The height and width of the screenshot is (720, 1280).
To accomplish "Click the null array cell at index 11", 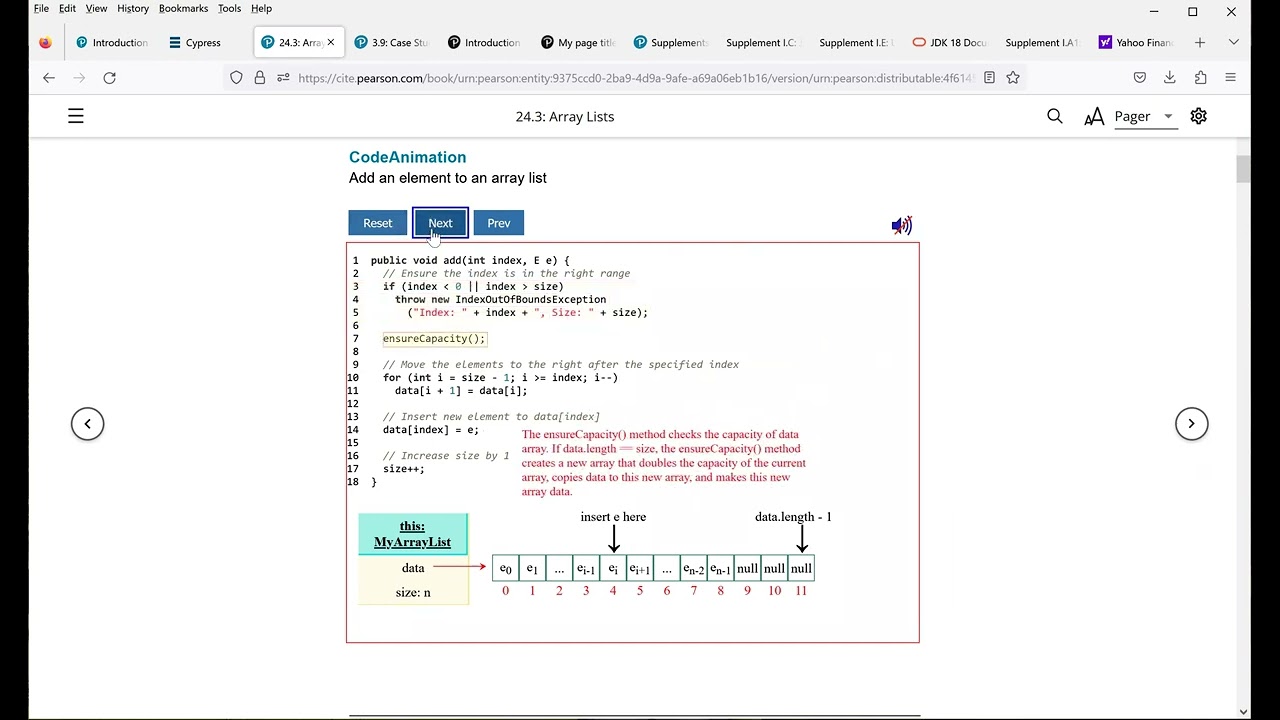I will click(x=801, y=569).
